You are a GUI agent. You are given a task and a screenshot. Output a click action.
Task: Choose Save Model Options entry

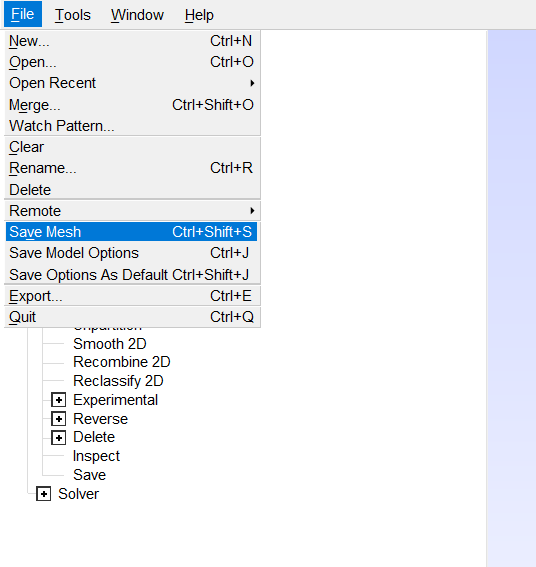(x=132, y=253)
